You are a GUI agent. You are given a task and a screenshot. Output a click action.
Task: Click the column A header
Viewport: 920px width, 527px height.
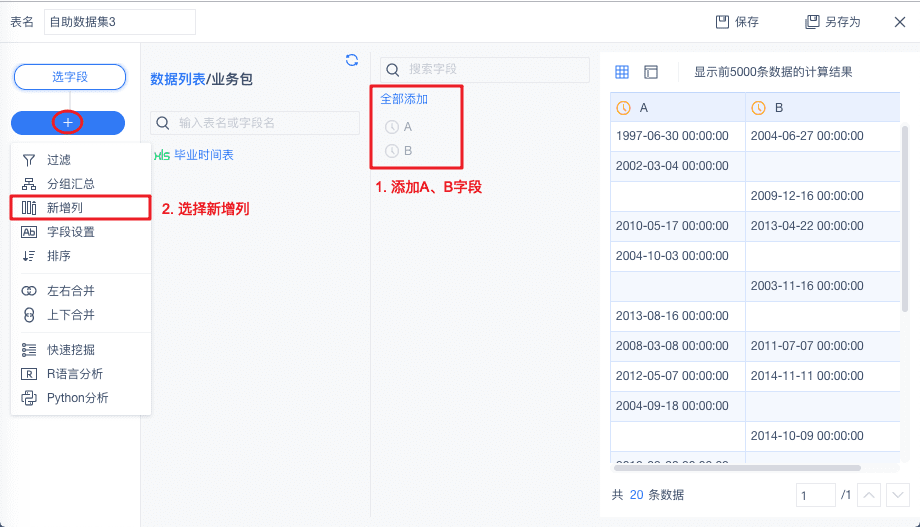pyautogui.click(x=678, y=108)
